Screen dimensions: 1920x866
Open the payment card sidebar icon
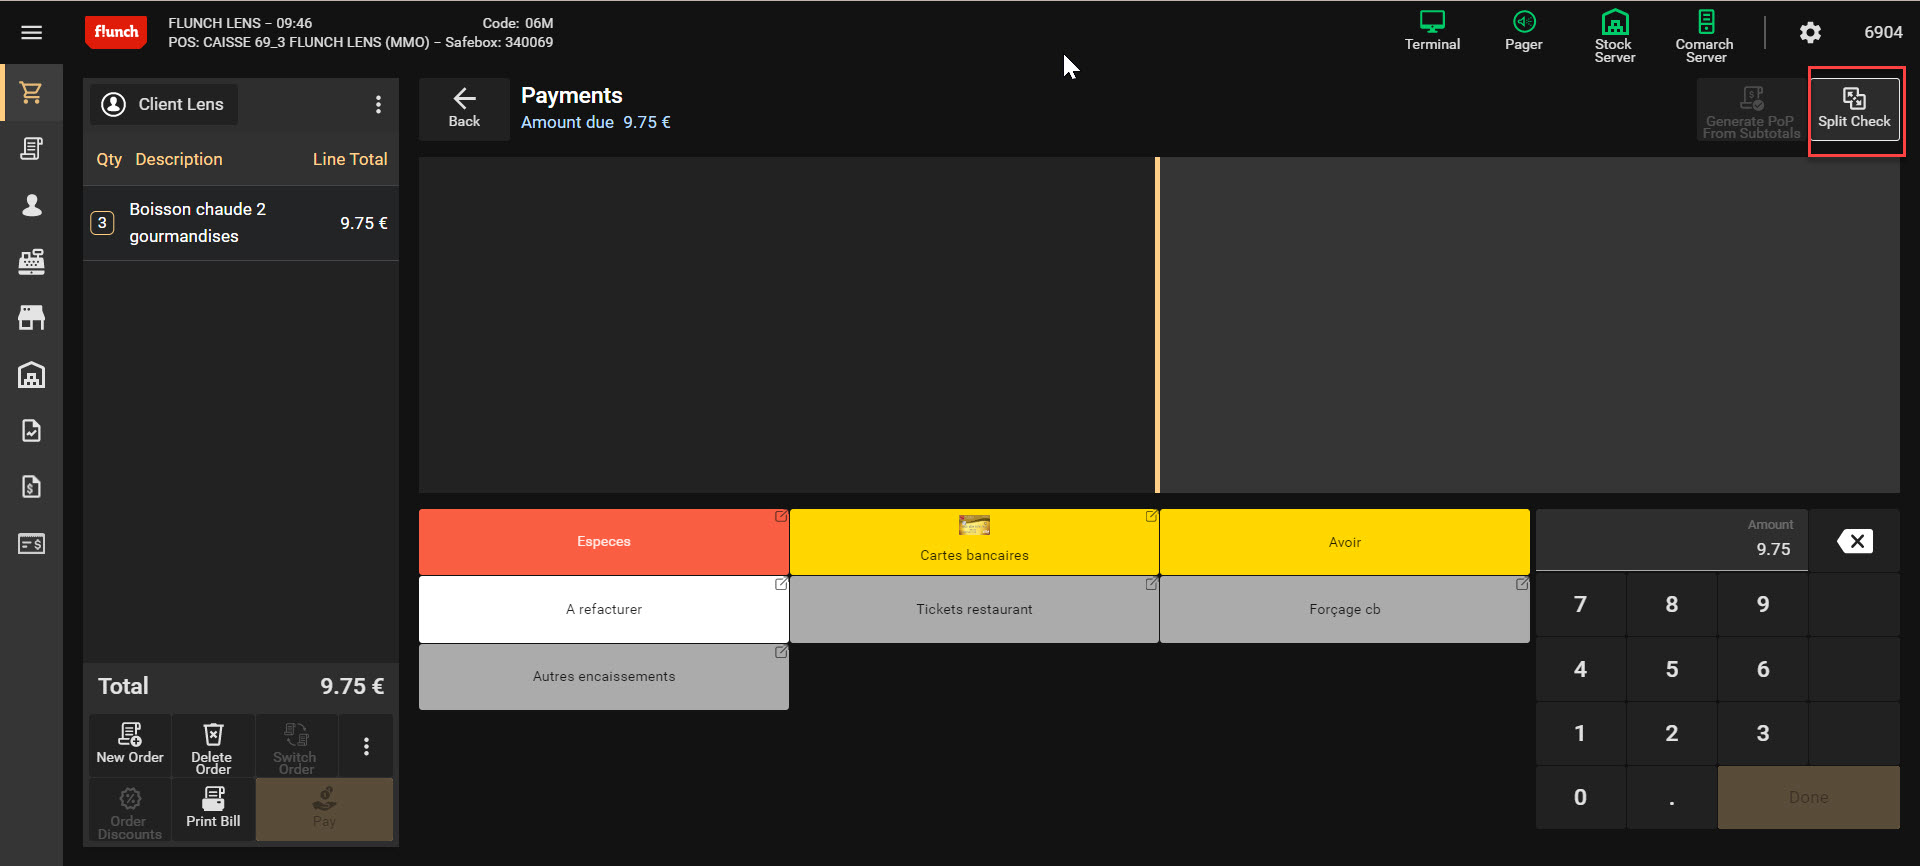(32, 544)
